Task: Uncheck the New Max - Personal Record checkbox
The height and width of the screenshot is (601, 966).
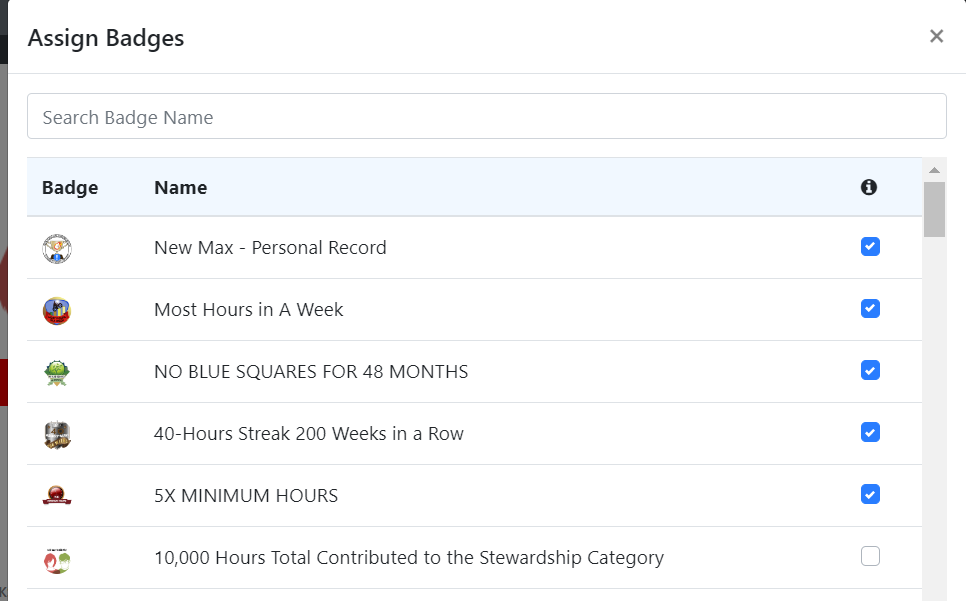Action: (870, 246)
